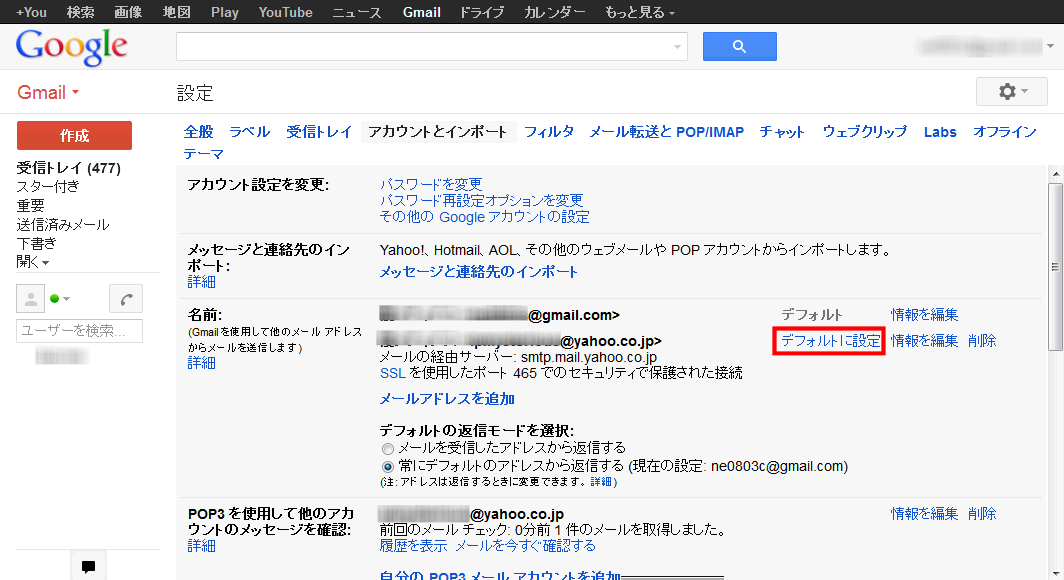Screen dimensions: 1064x580
Task: Open +You in the top bar
Action: [x=31, y=12]
